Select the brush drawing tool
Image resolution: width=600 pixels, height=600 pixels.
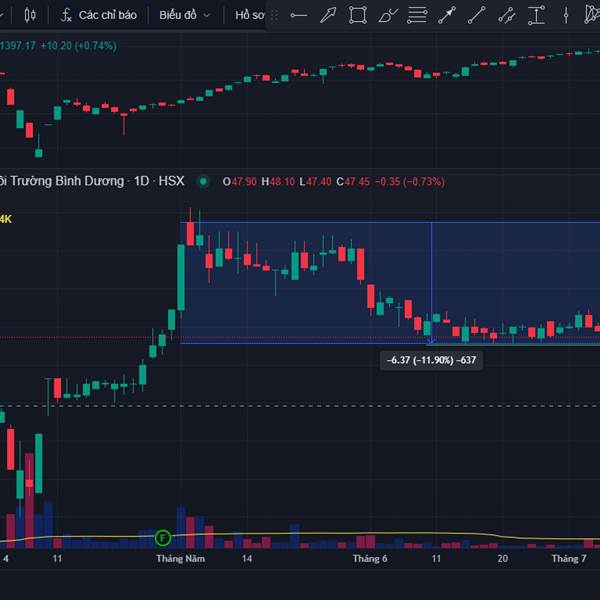(388, 15)
